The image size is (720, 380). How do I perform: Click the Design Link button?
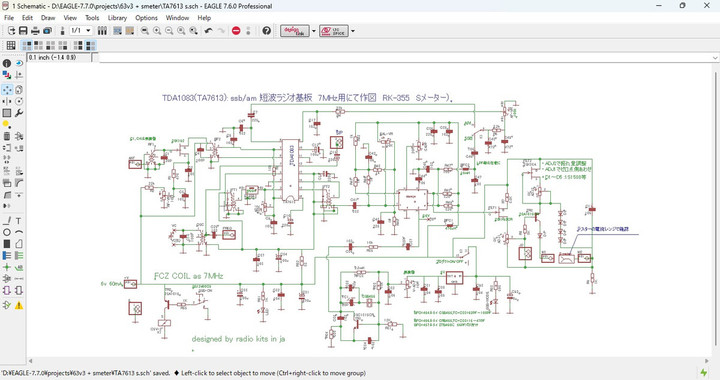294,31
